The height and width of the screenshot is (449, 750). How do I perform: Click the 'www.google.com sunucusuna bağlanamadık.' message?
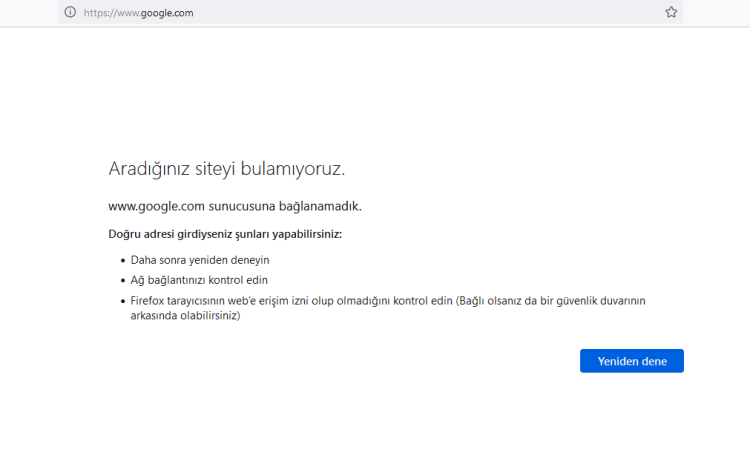(234, 206)
